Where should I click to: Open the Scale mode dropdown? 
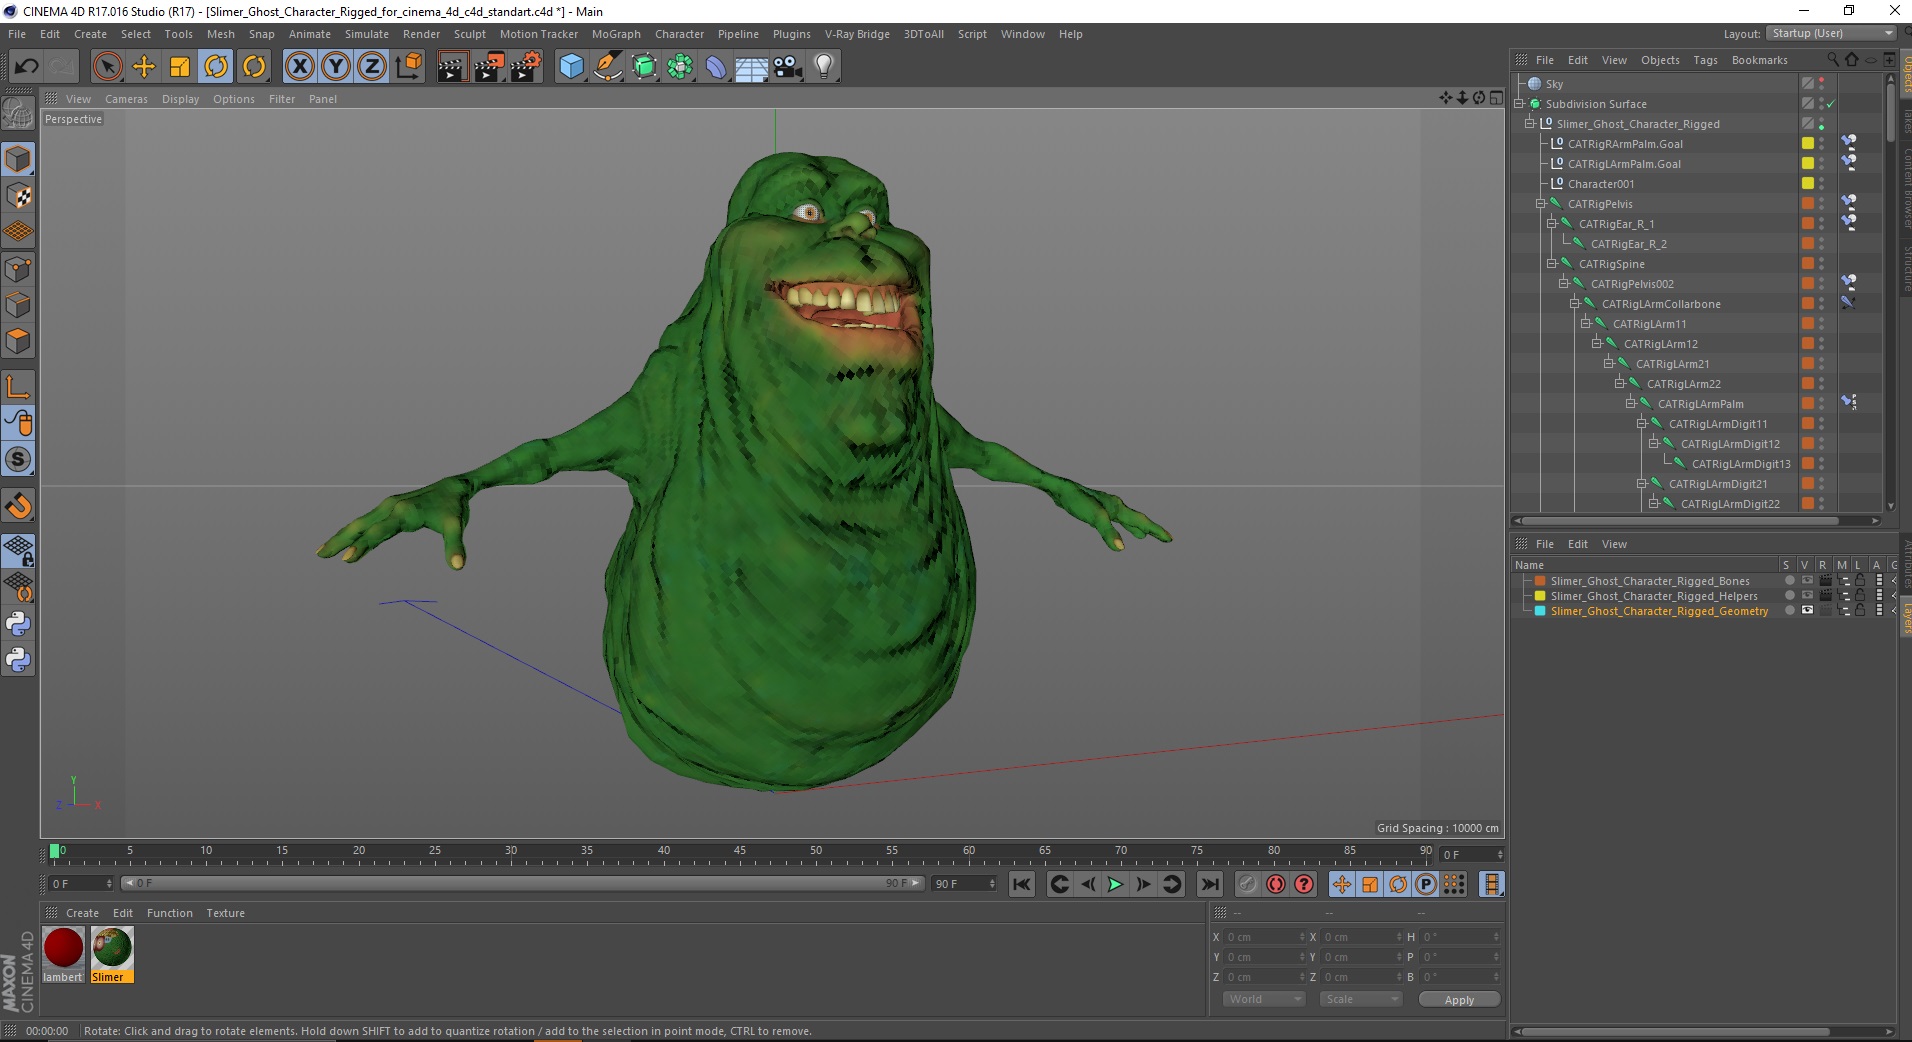click(1360, 999)
